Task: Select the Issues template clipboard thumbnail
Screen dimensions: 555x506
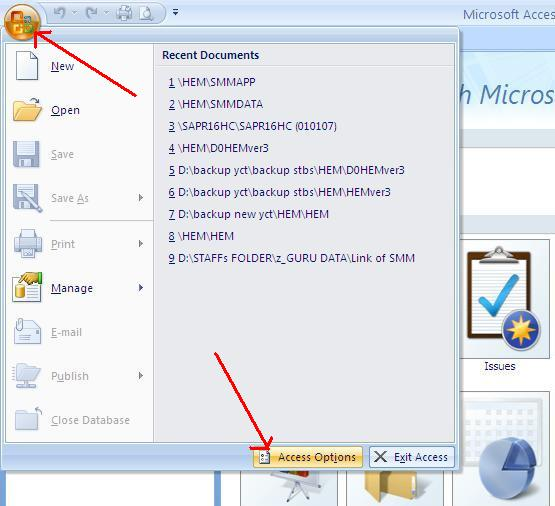Action: pyautogui.click(x=503, y=298)
